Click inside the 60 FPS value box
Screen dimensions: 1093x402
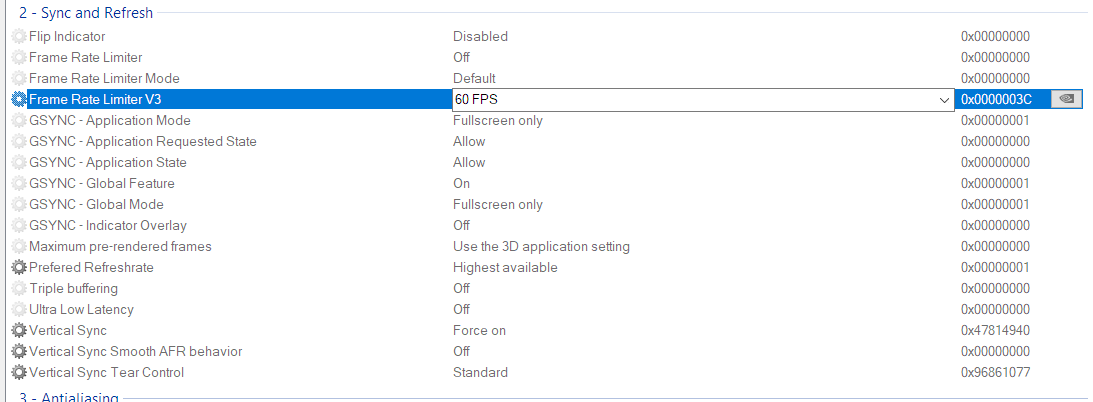690,100
